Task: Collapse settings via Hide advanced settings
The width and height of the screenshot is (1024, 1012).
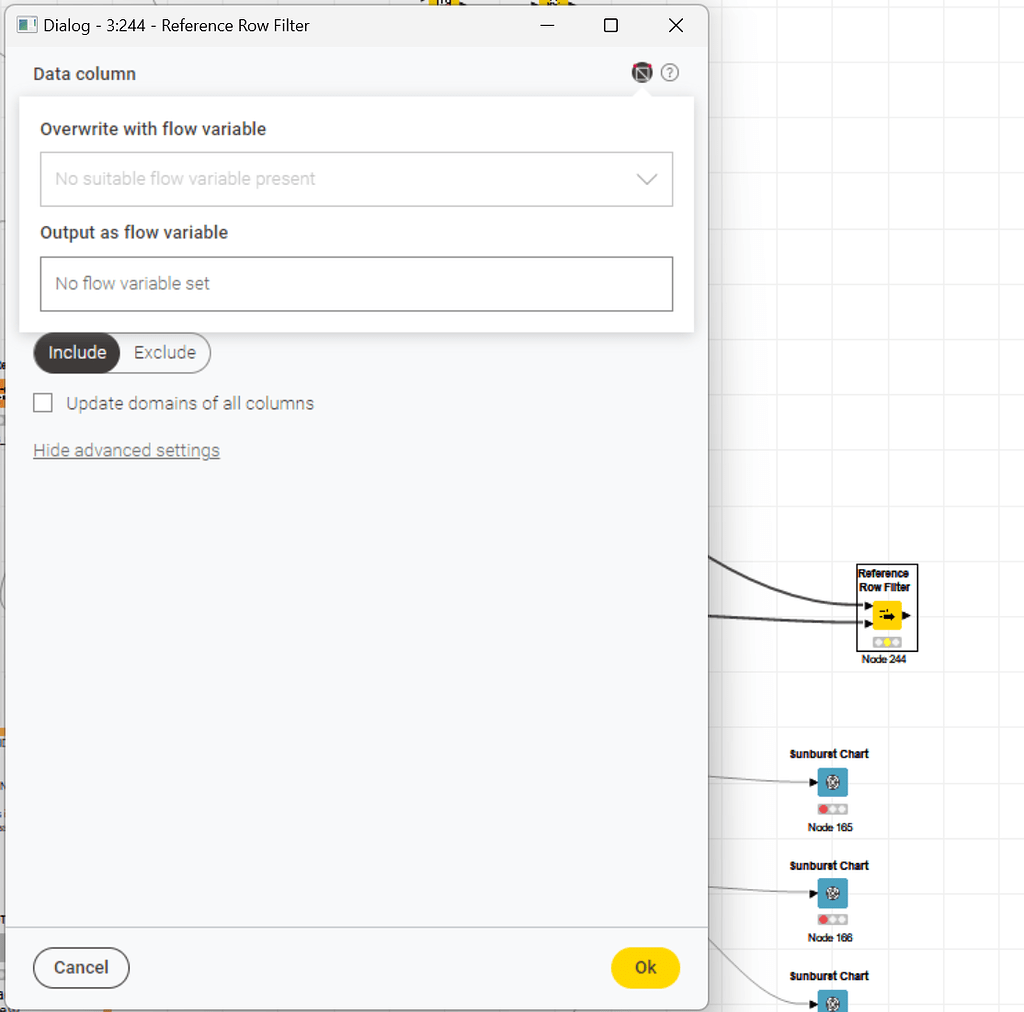Action: (126, 450)
